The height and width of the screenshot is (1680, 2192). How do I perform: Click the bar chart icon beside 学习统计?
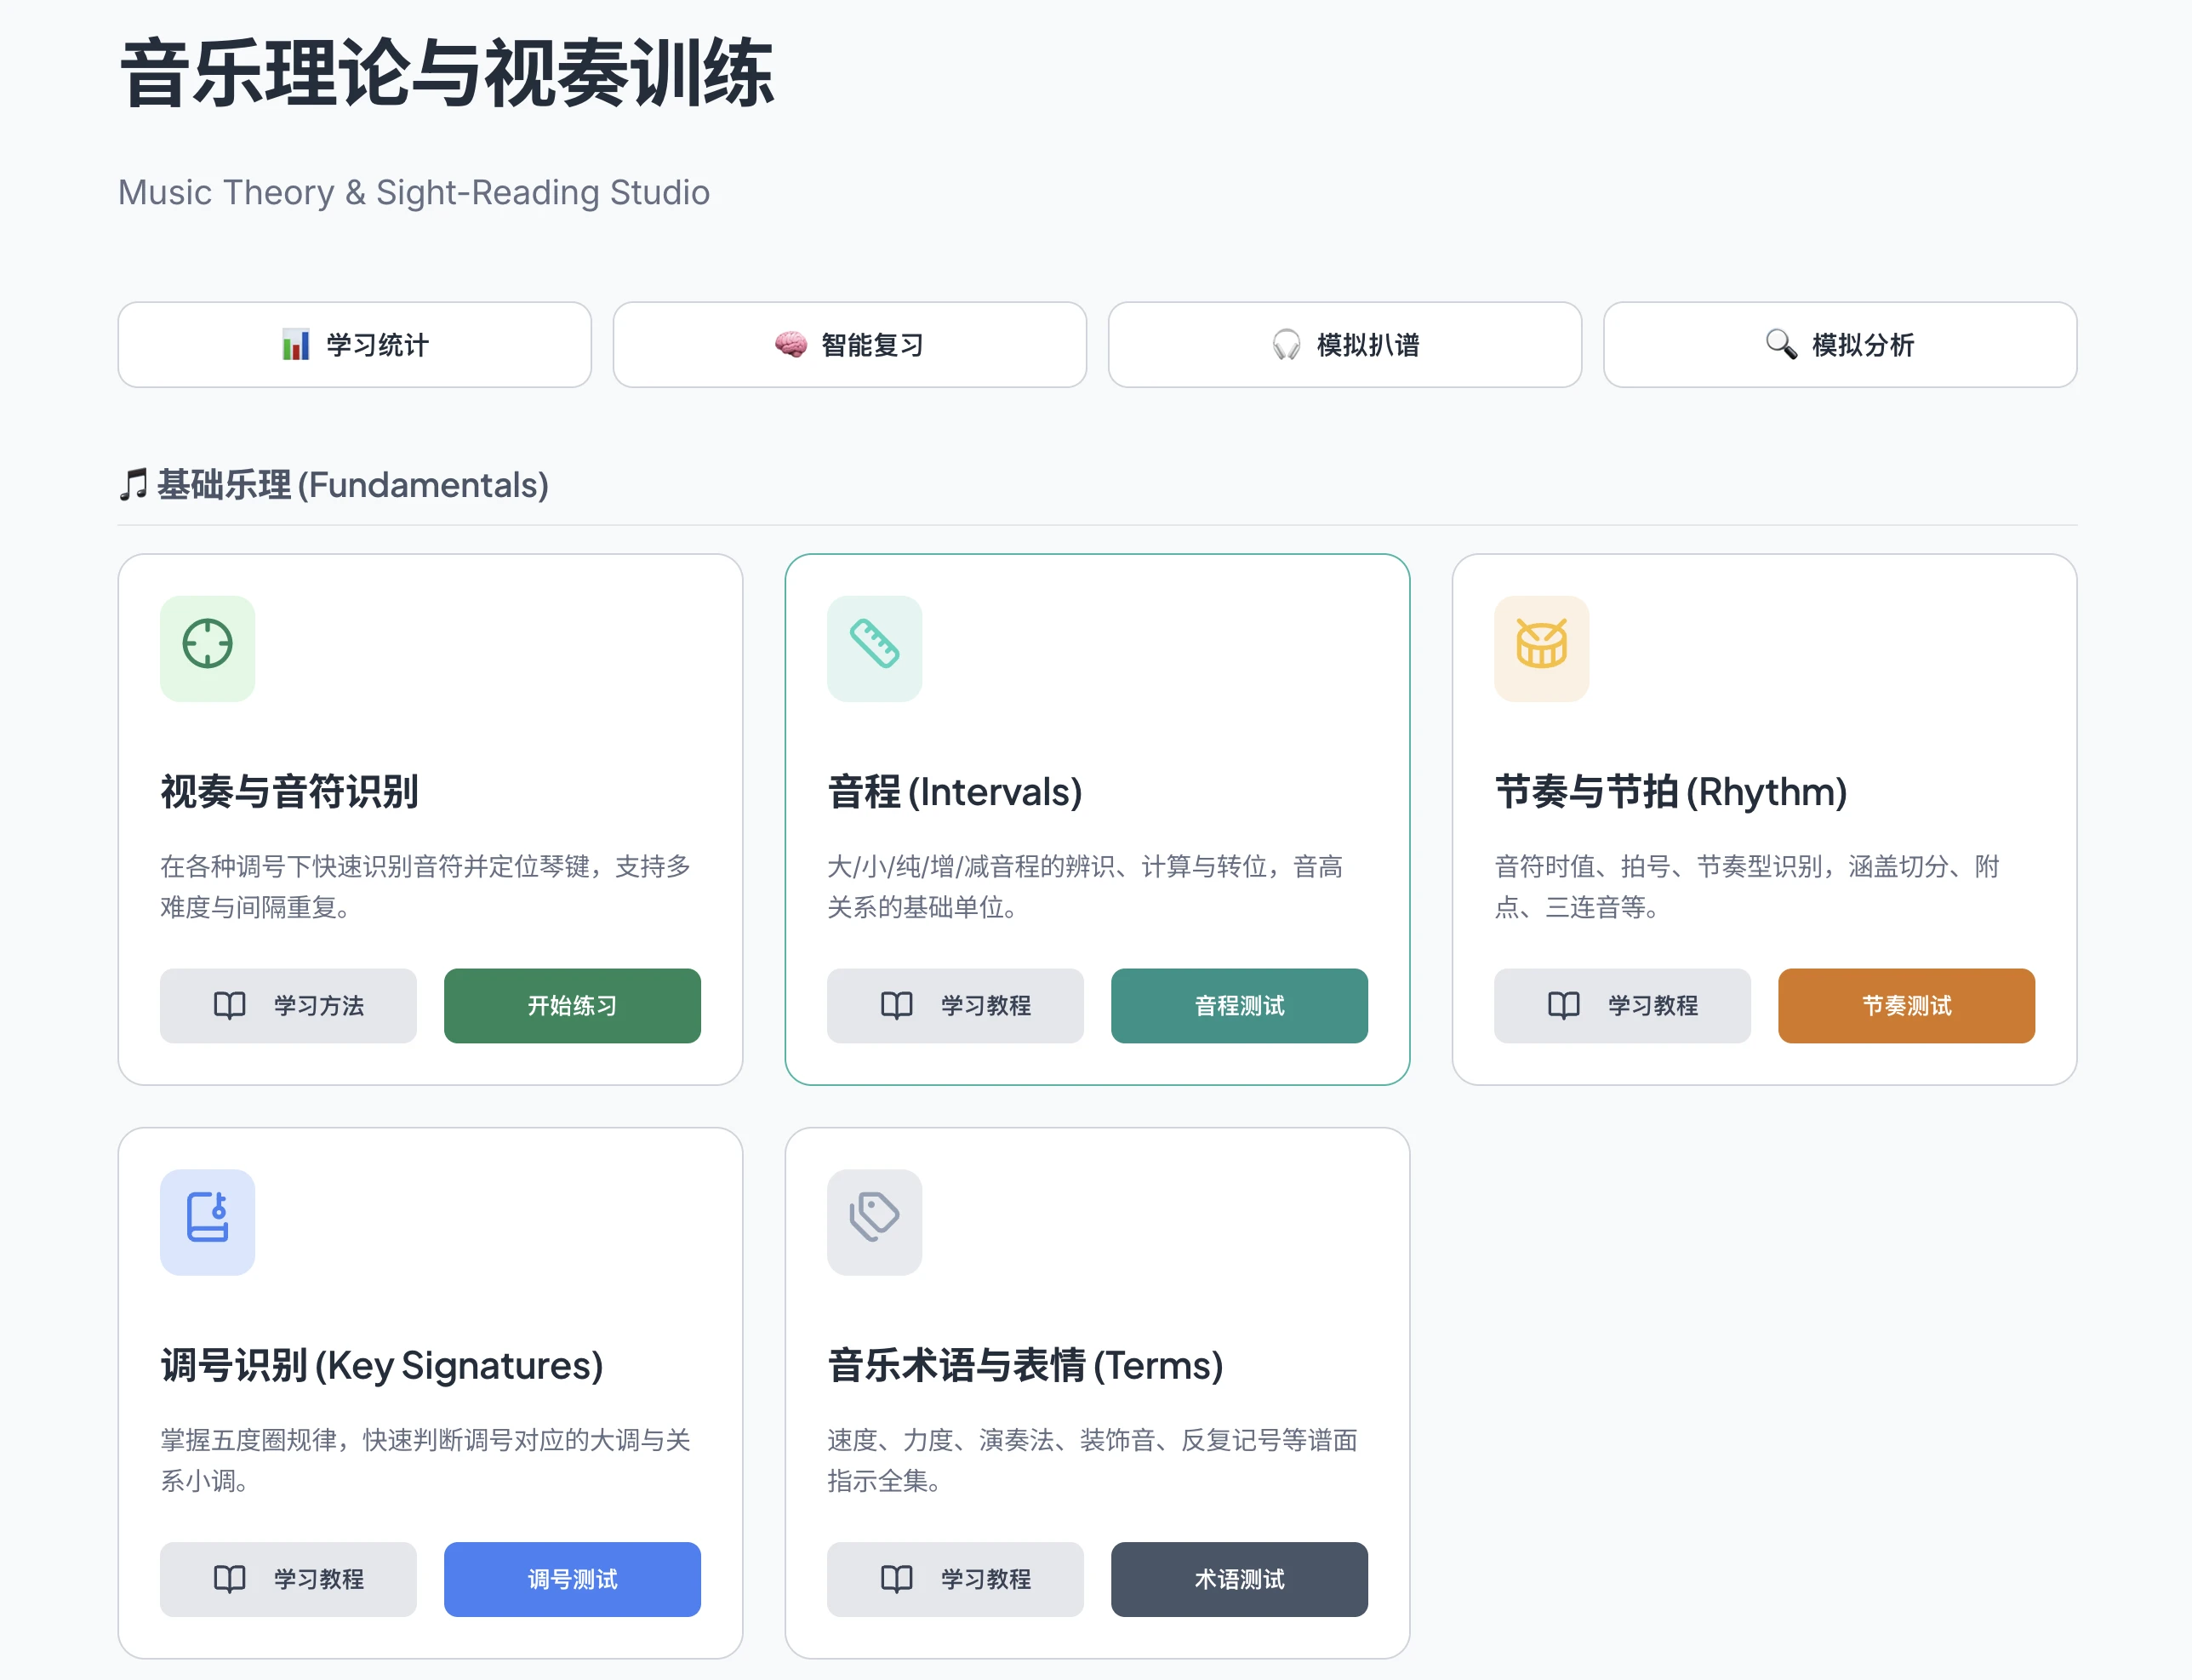pyautogui.click(x=295, y=345)
